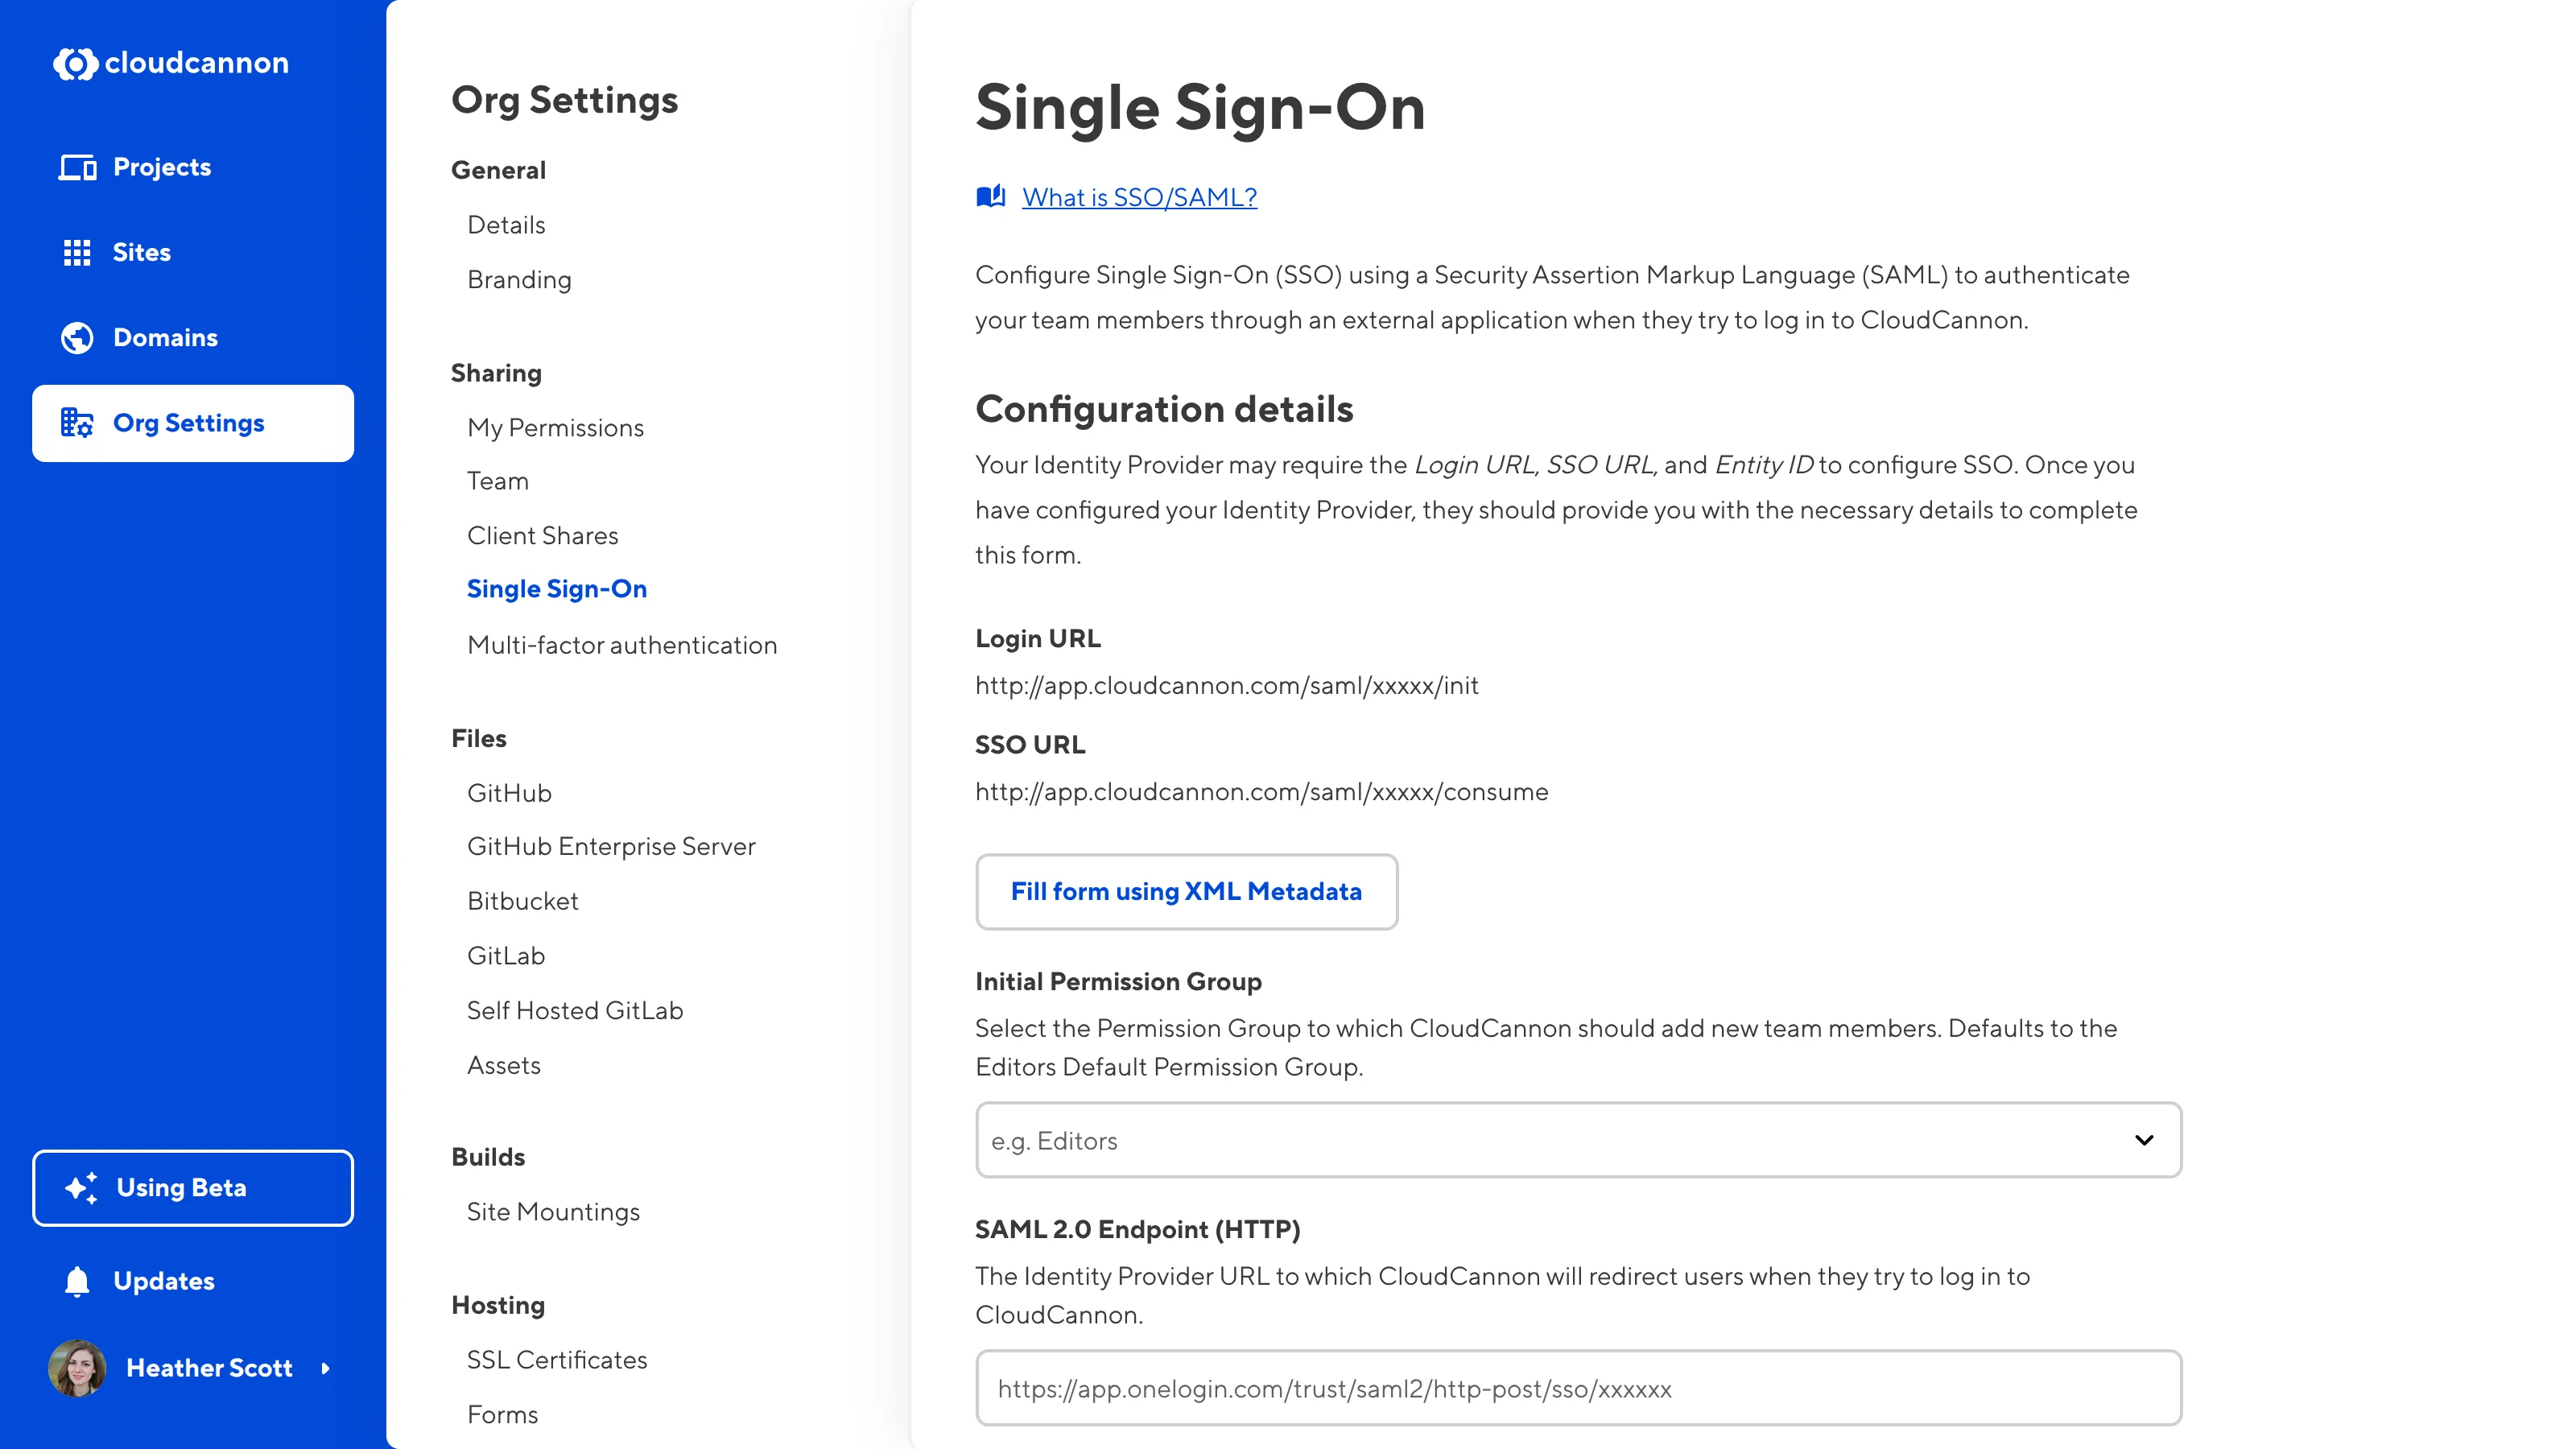Select GitHub Enterprise Server under Files
Viewport: 2576px width, 1449px height.
[x=611, y=846]
